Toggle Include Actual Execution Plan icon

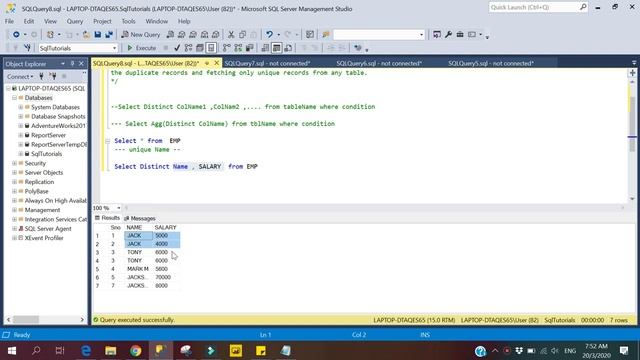[227, 48]
